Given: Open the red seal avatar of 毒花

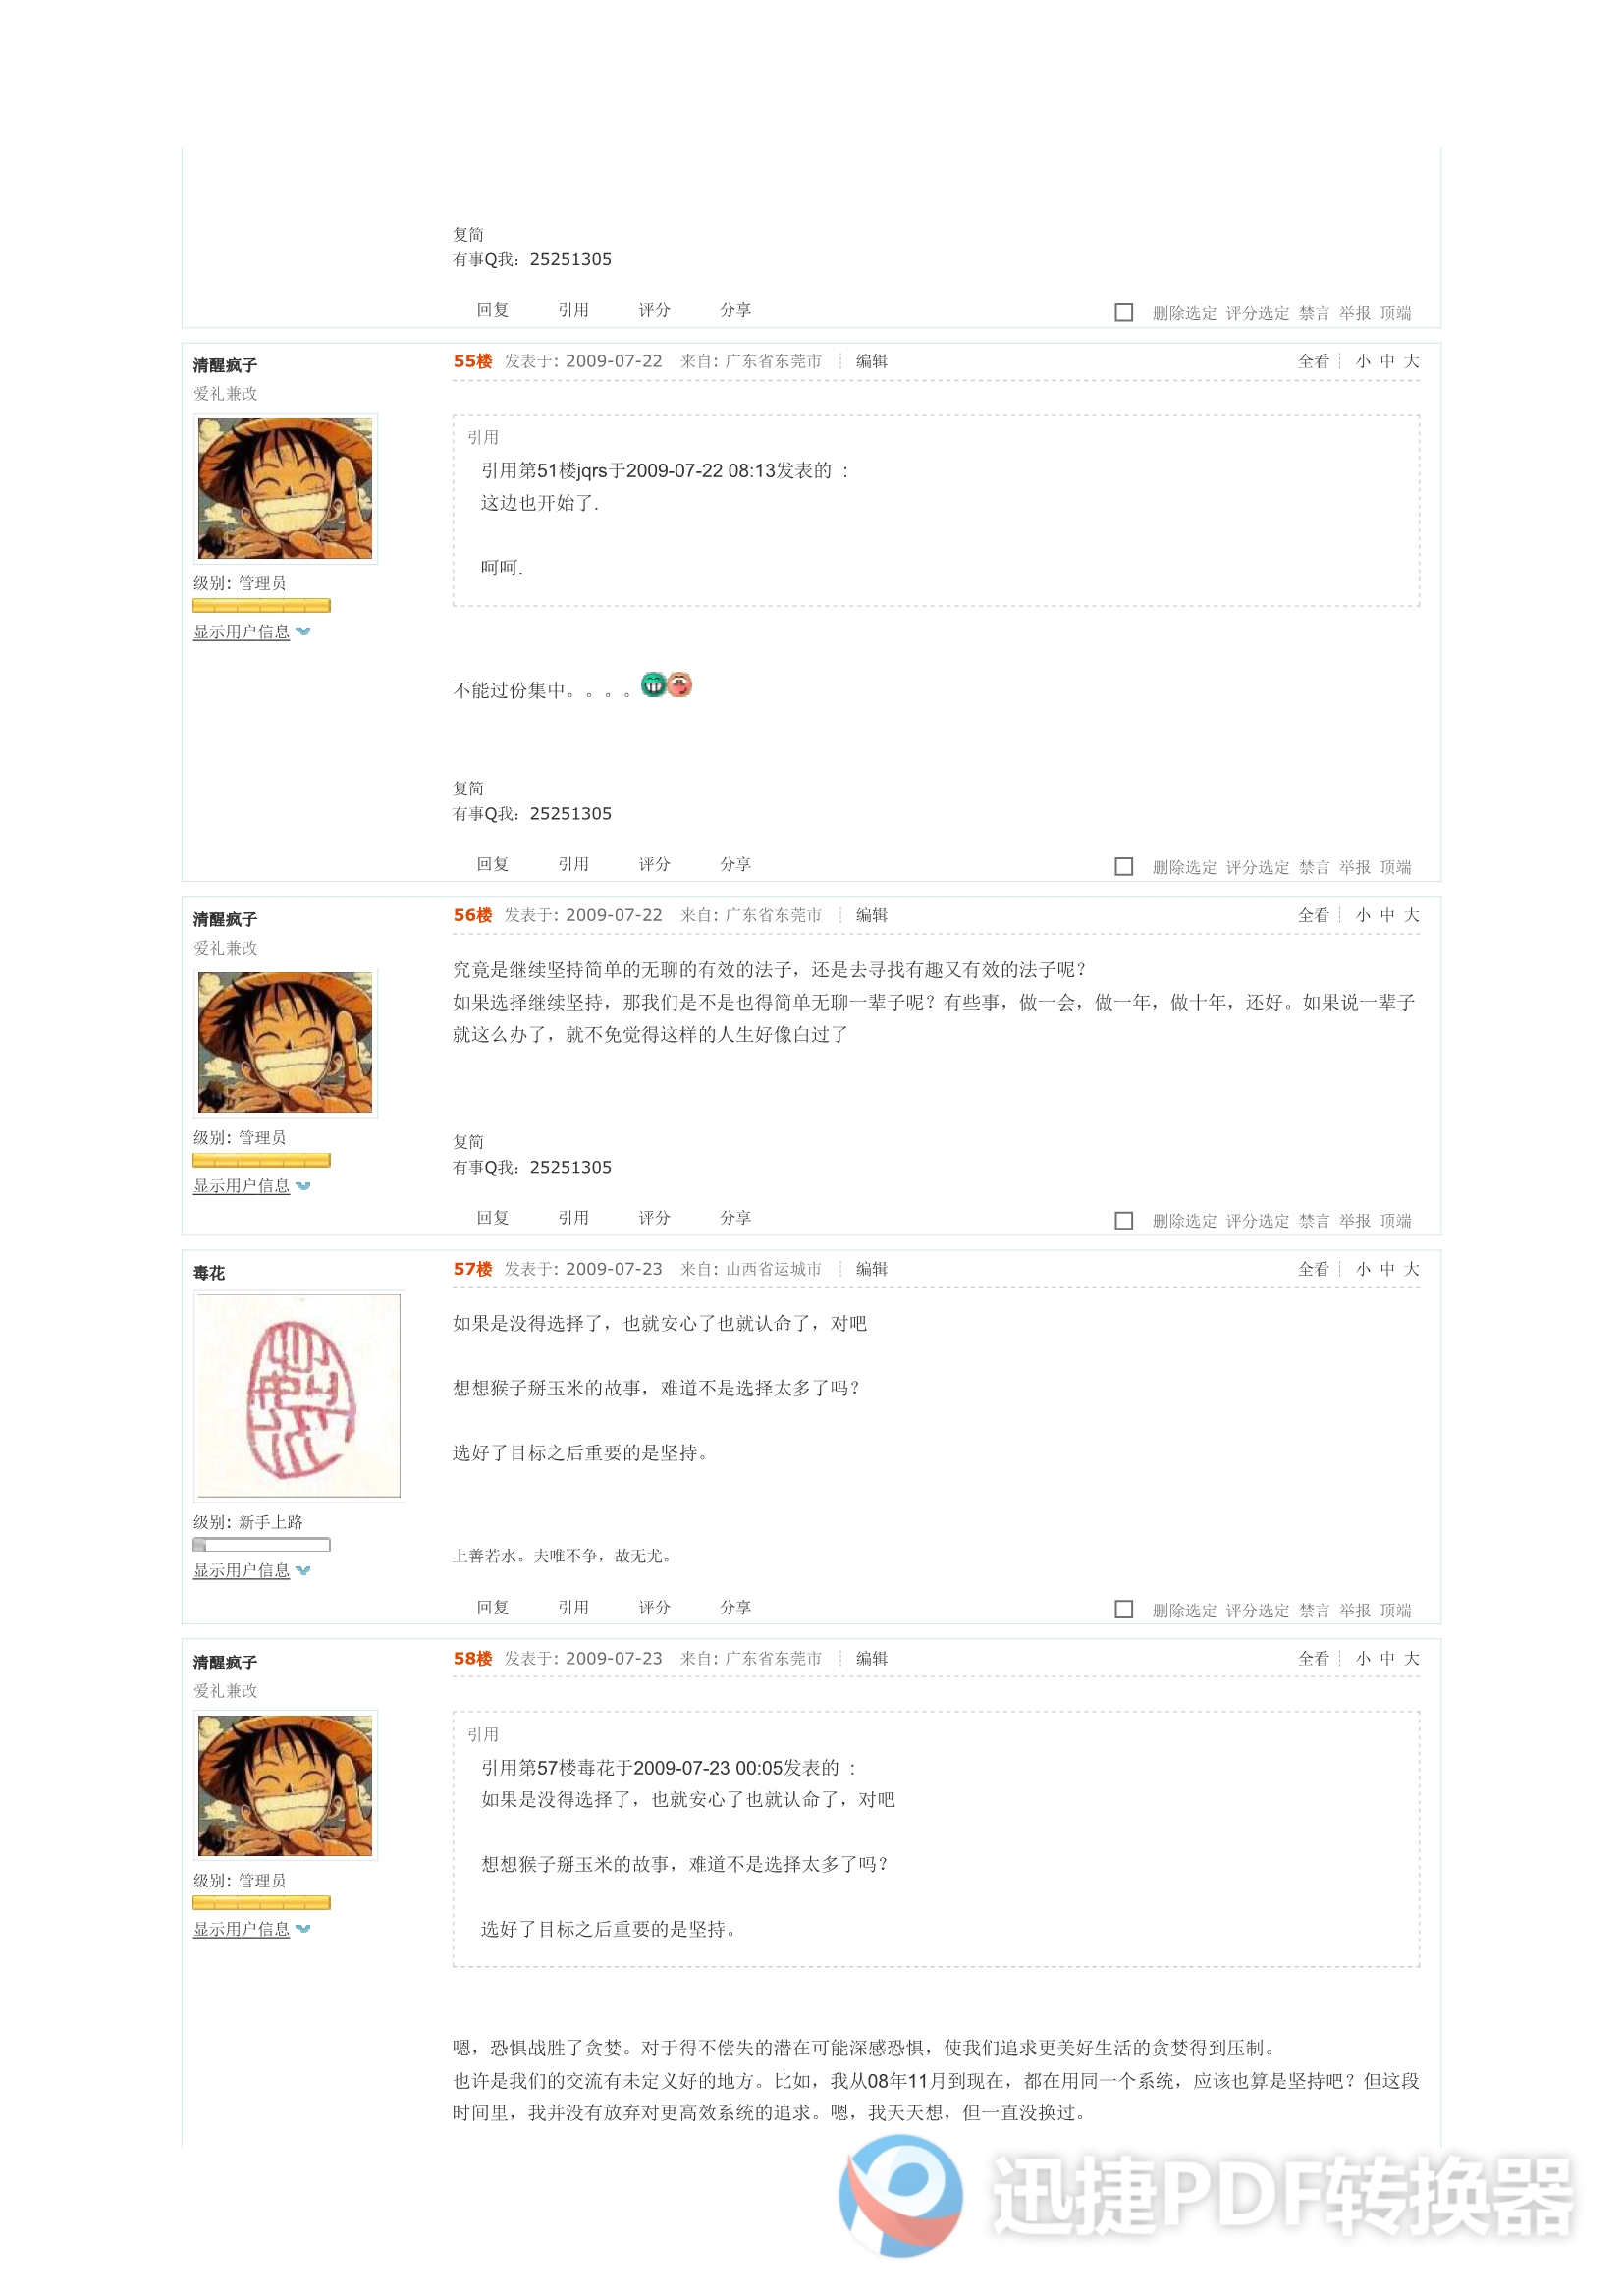Looking at the screenshot, I should pos(299,1396).
